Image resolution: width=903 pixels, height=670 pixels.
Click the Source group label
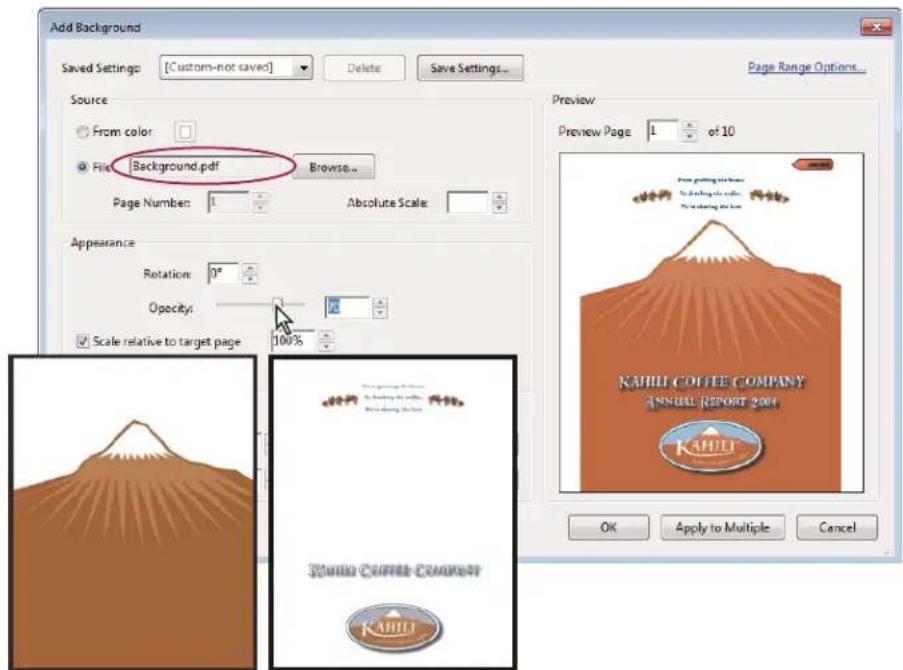pyautogui.click(x=89, y=100)
